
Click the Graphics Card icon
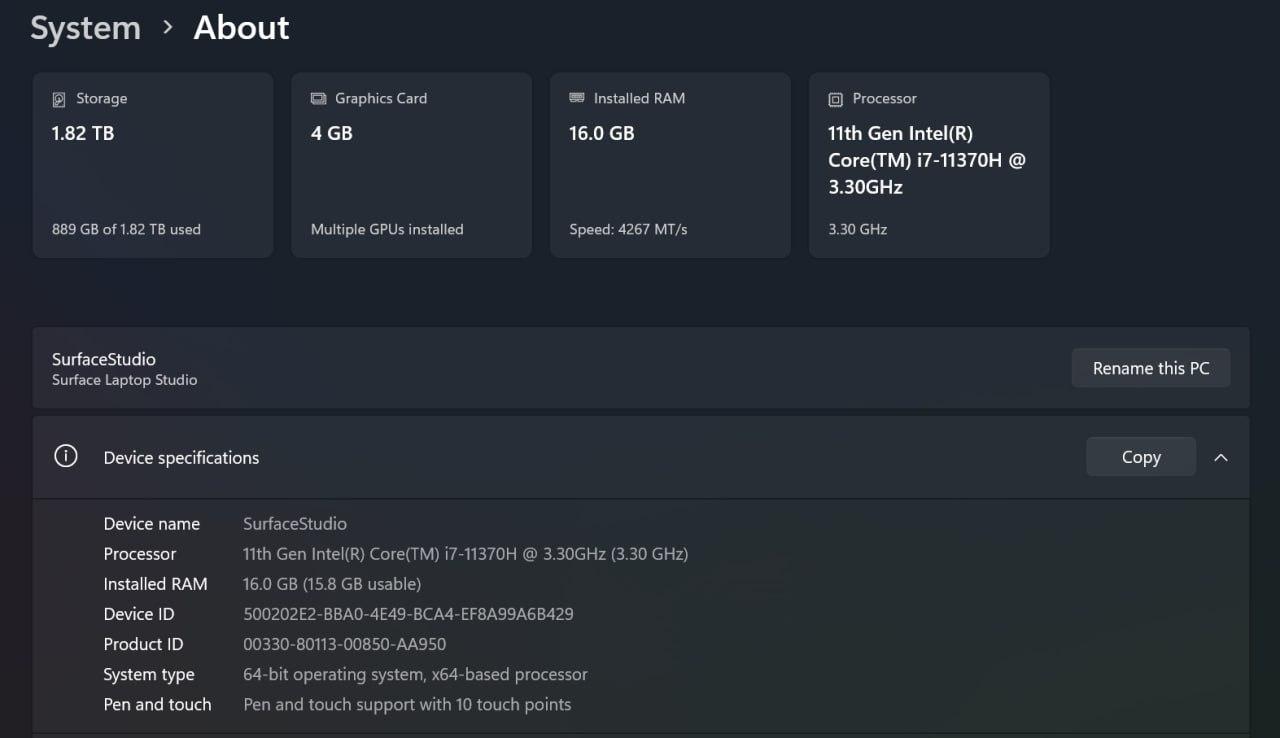(318, 99)
